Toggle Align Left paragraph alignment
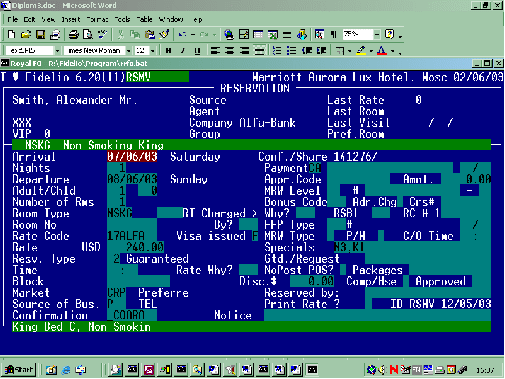505x379 pixels. click(215, 51)
